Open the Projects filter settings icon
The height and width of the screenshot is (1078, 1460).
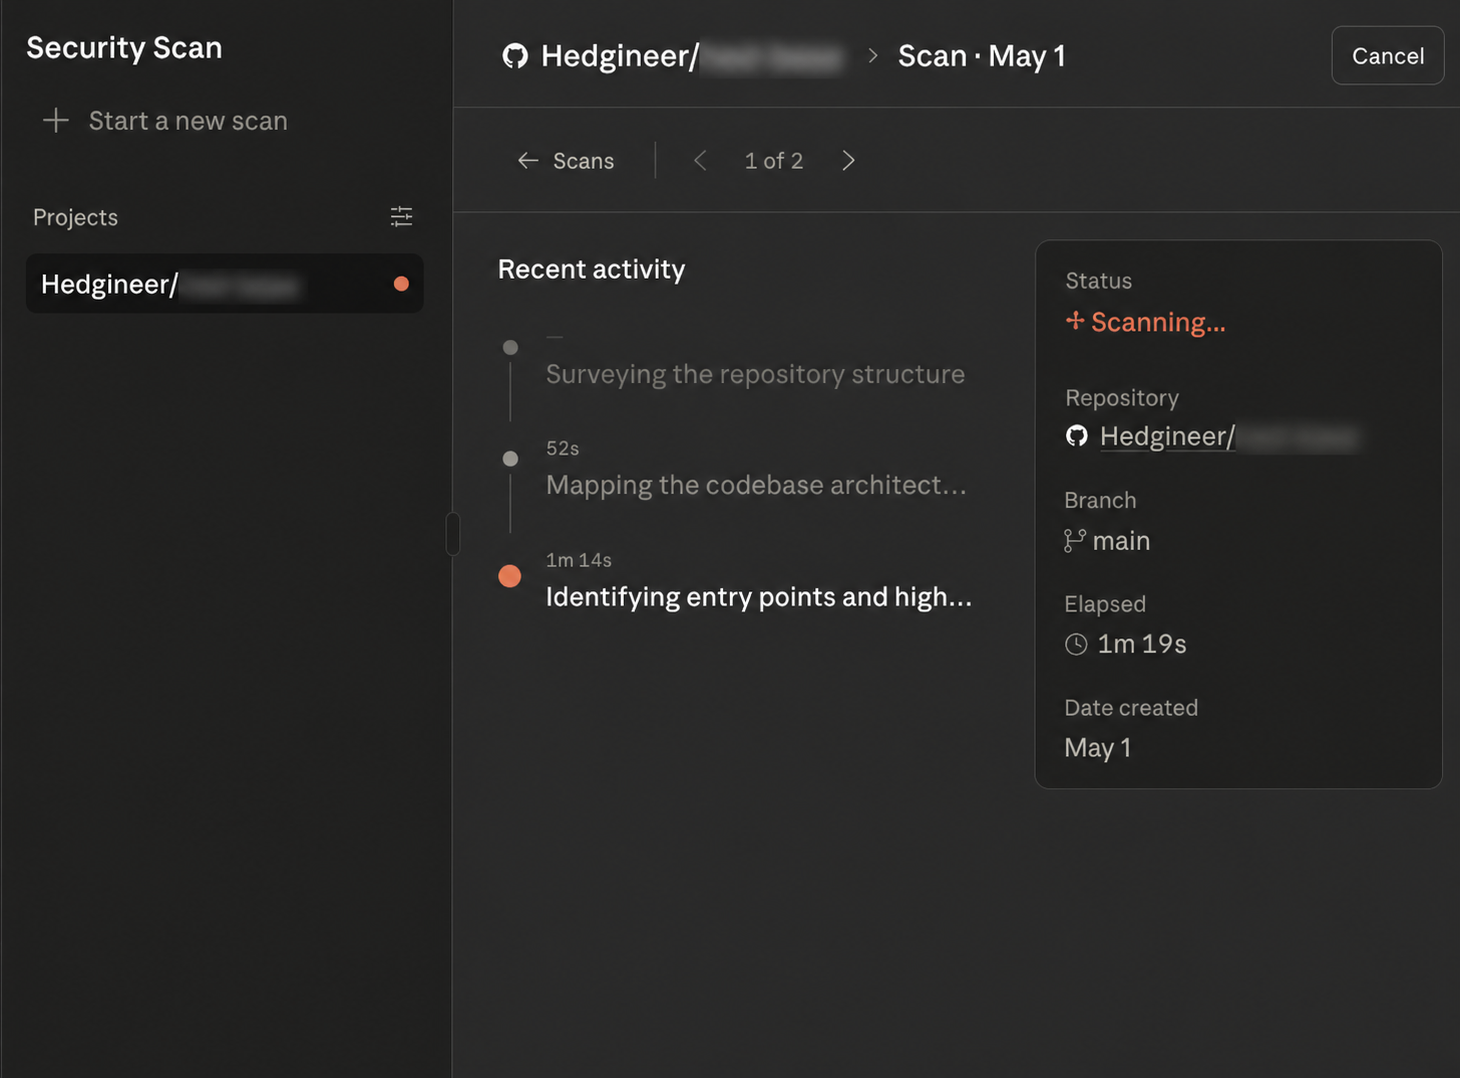tap(401, 216)
